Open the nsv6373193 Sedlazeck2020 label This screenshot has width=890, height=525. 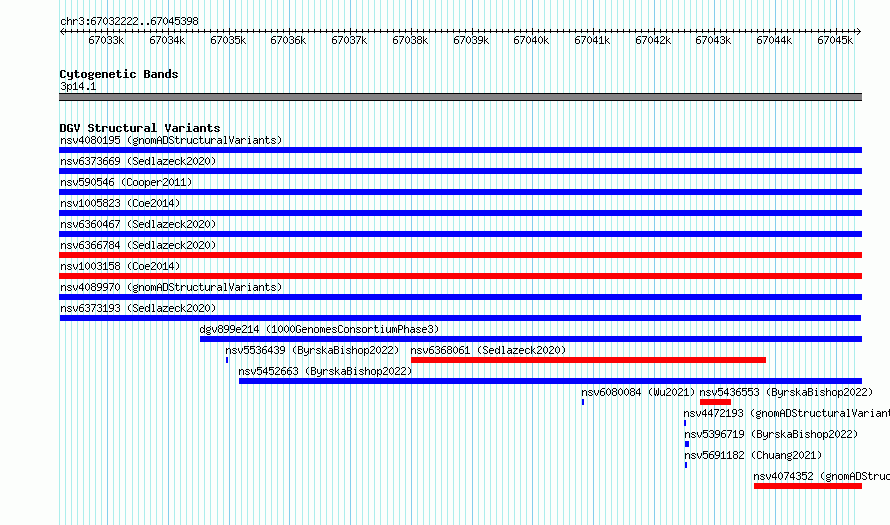(138, 308)
